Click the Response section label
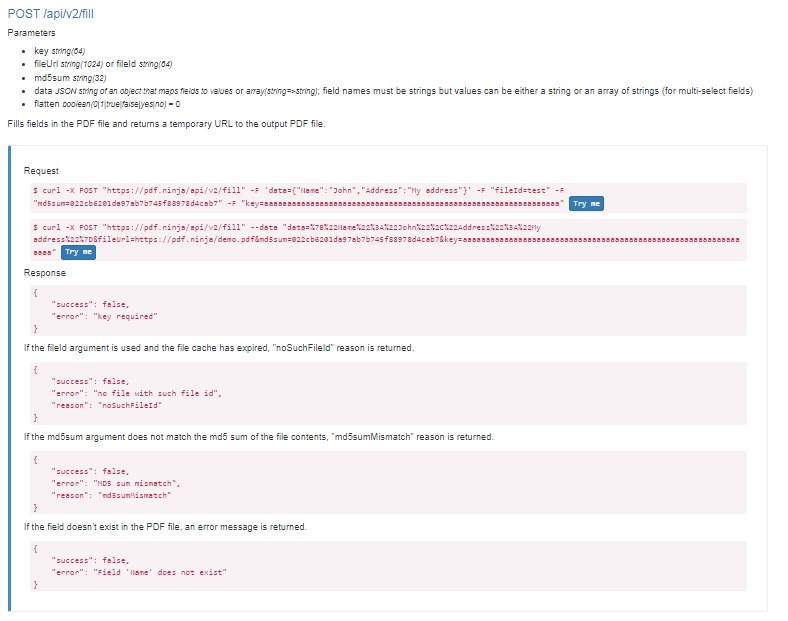 [x=45, y=273]
